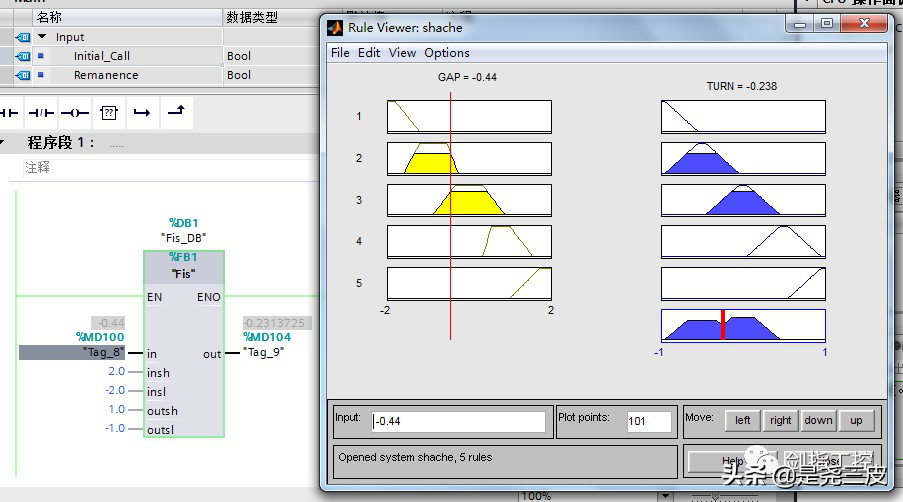903x502 pixels.
Task: Click the tag icon beside Remanence
Action: pyautogui.click(x=23, y=75)
